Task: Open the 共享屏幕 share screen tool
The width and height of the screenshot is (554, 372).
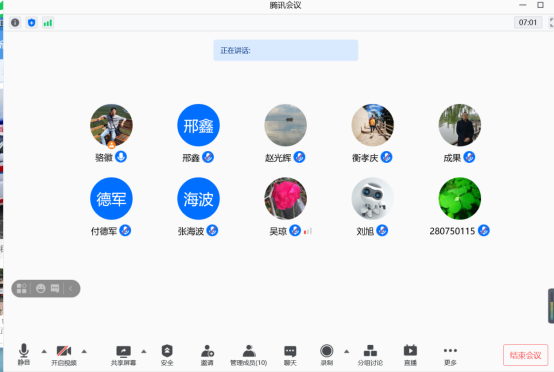Action: [123, 355]
